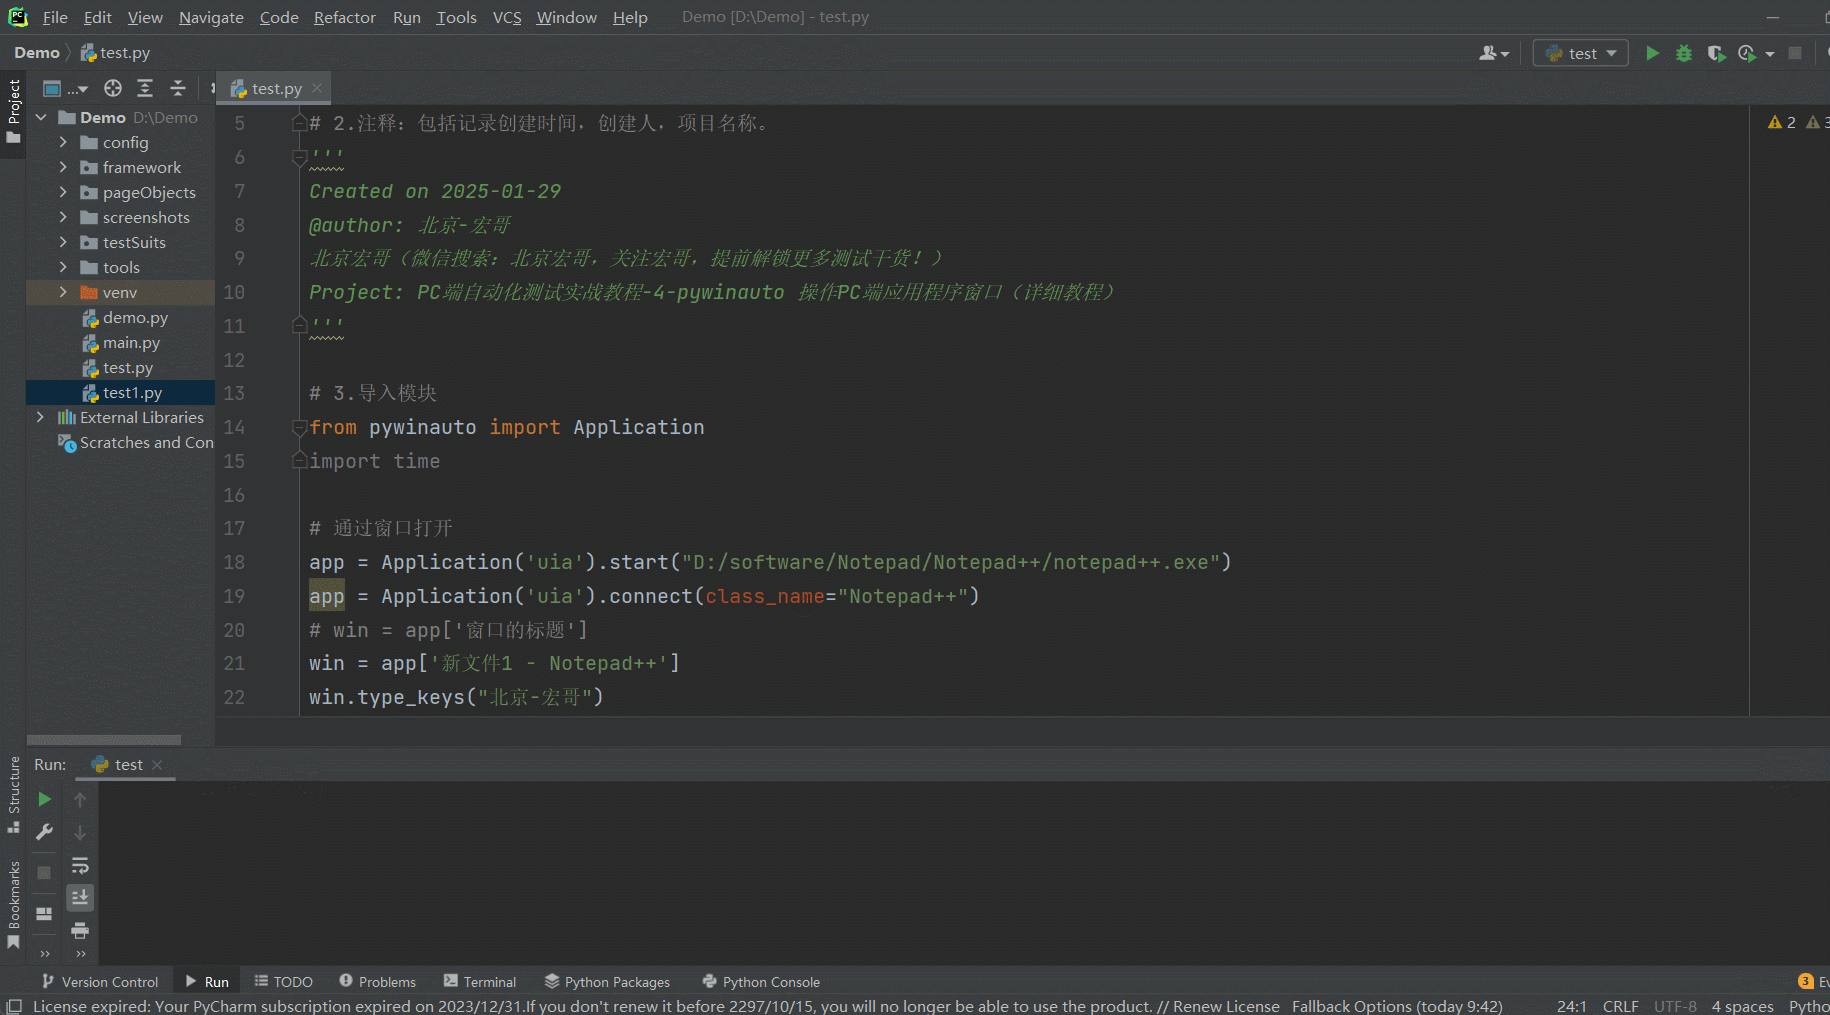Screen dimensions: 1830x1015
Task: Expand External Libraries node arrow
Action: pyautogui.click(x=41, y=417)
